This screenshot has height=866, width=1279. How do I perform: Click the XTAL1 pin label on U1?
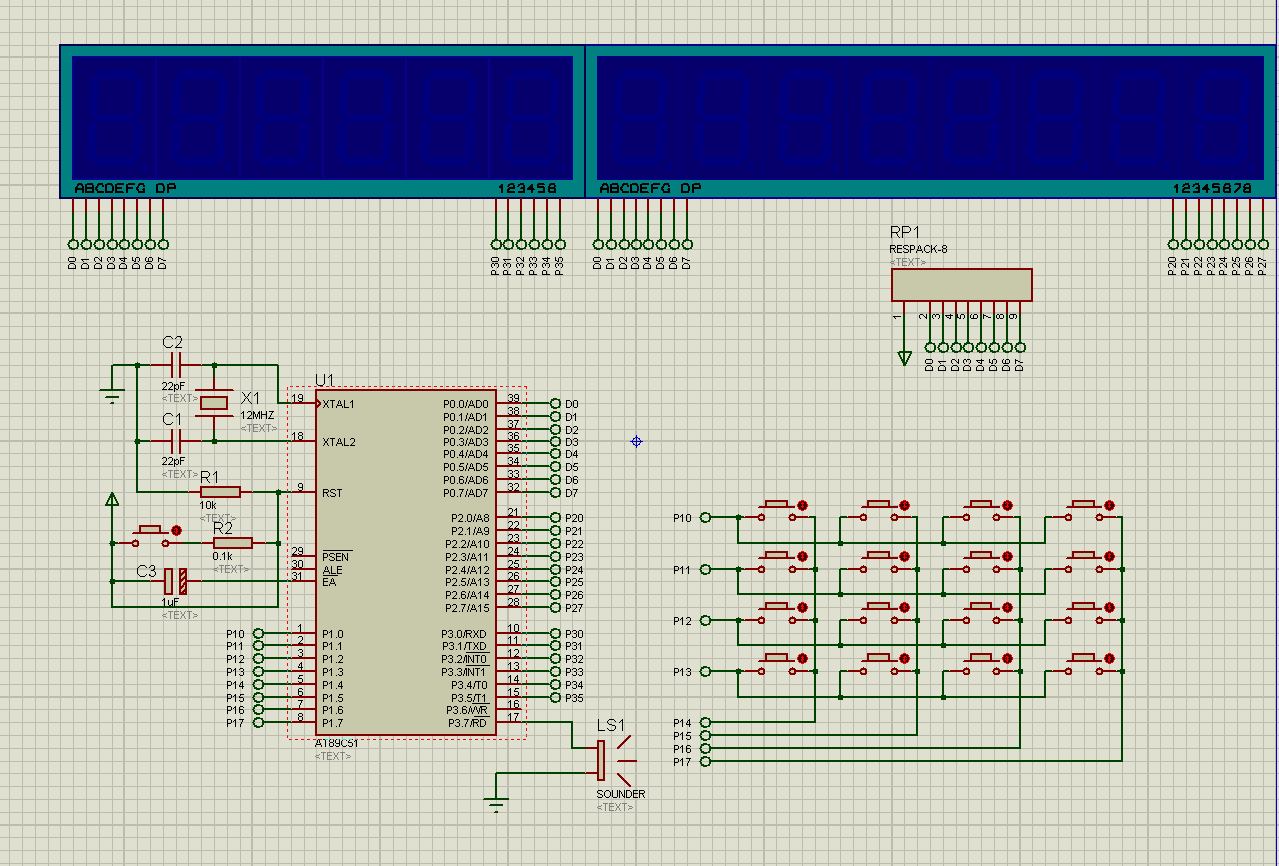tap(338, 404)
